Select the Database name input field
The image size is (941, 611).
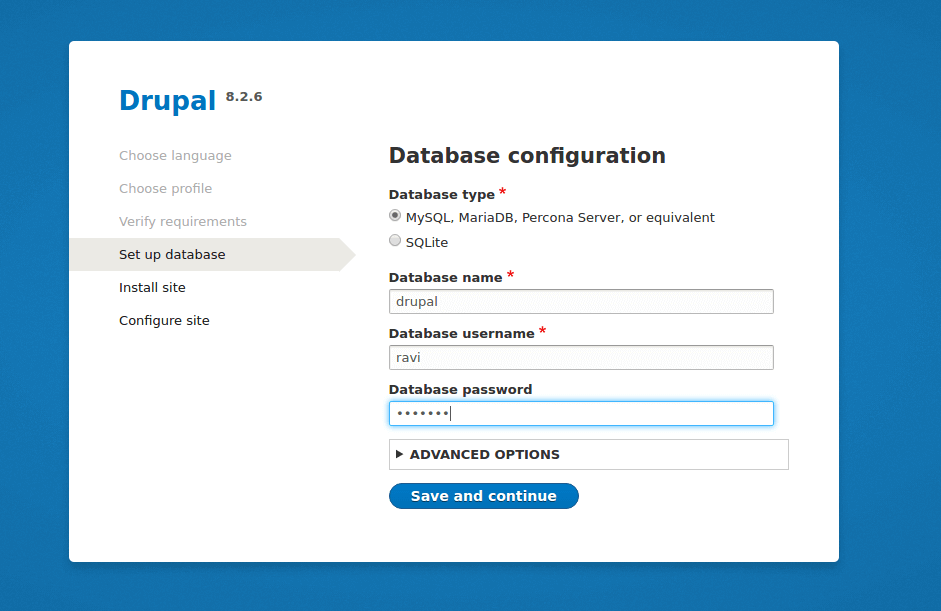(580, 301)
